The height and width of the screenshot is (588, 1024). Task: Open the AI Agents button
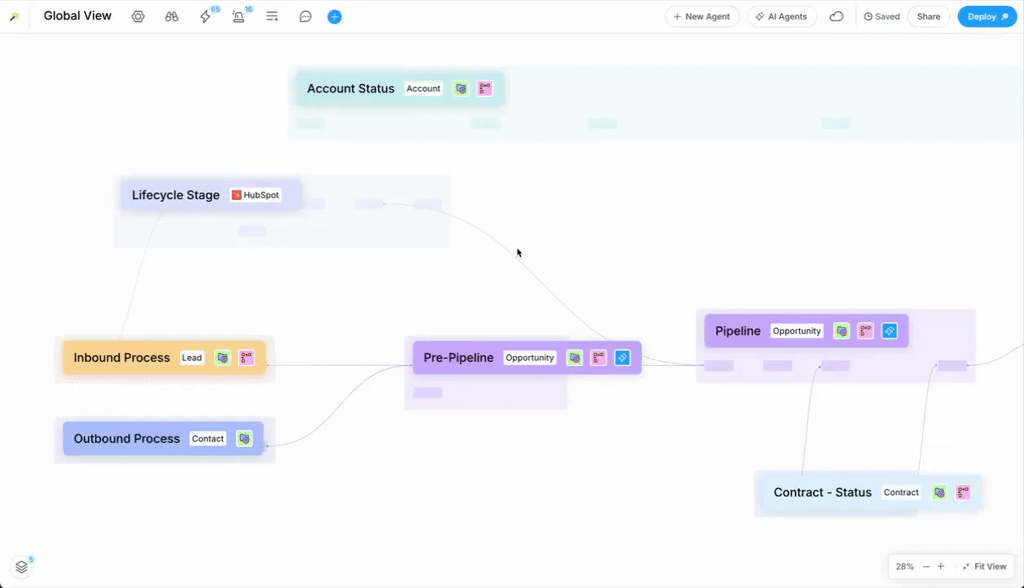782,17
